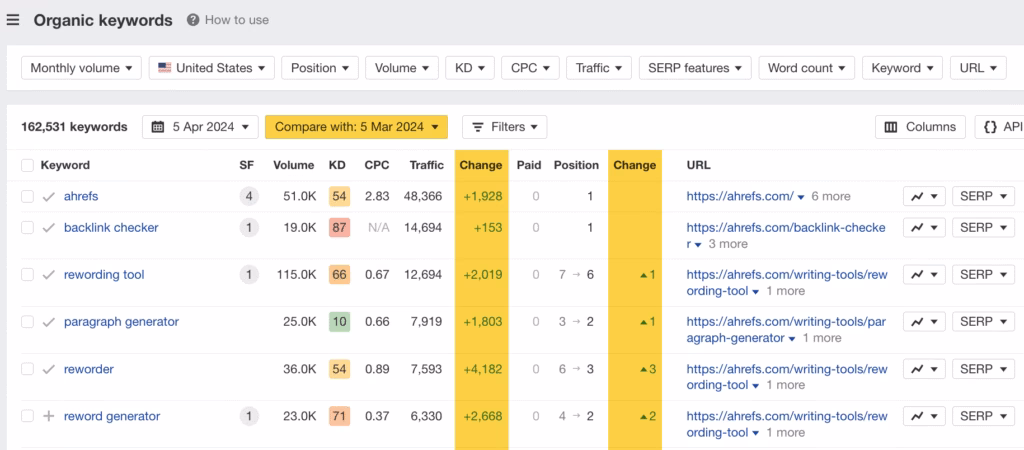Click the KD 87 badge for backlink checker

[x=338, y=228]
